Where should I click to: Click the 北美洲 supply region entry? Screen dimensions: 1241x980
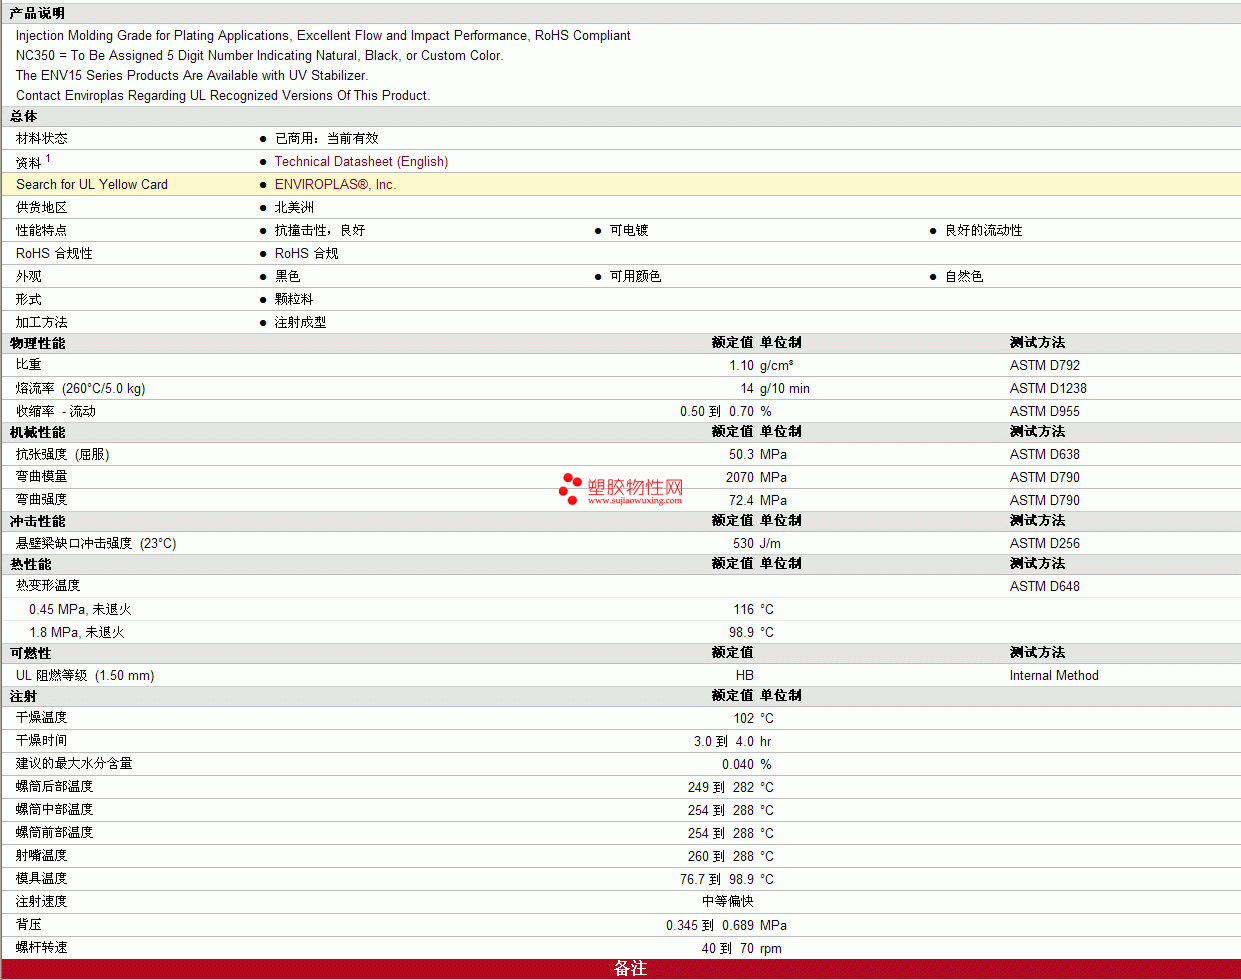[x=294, y=207]
